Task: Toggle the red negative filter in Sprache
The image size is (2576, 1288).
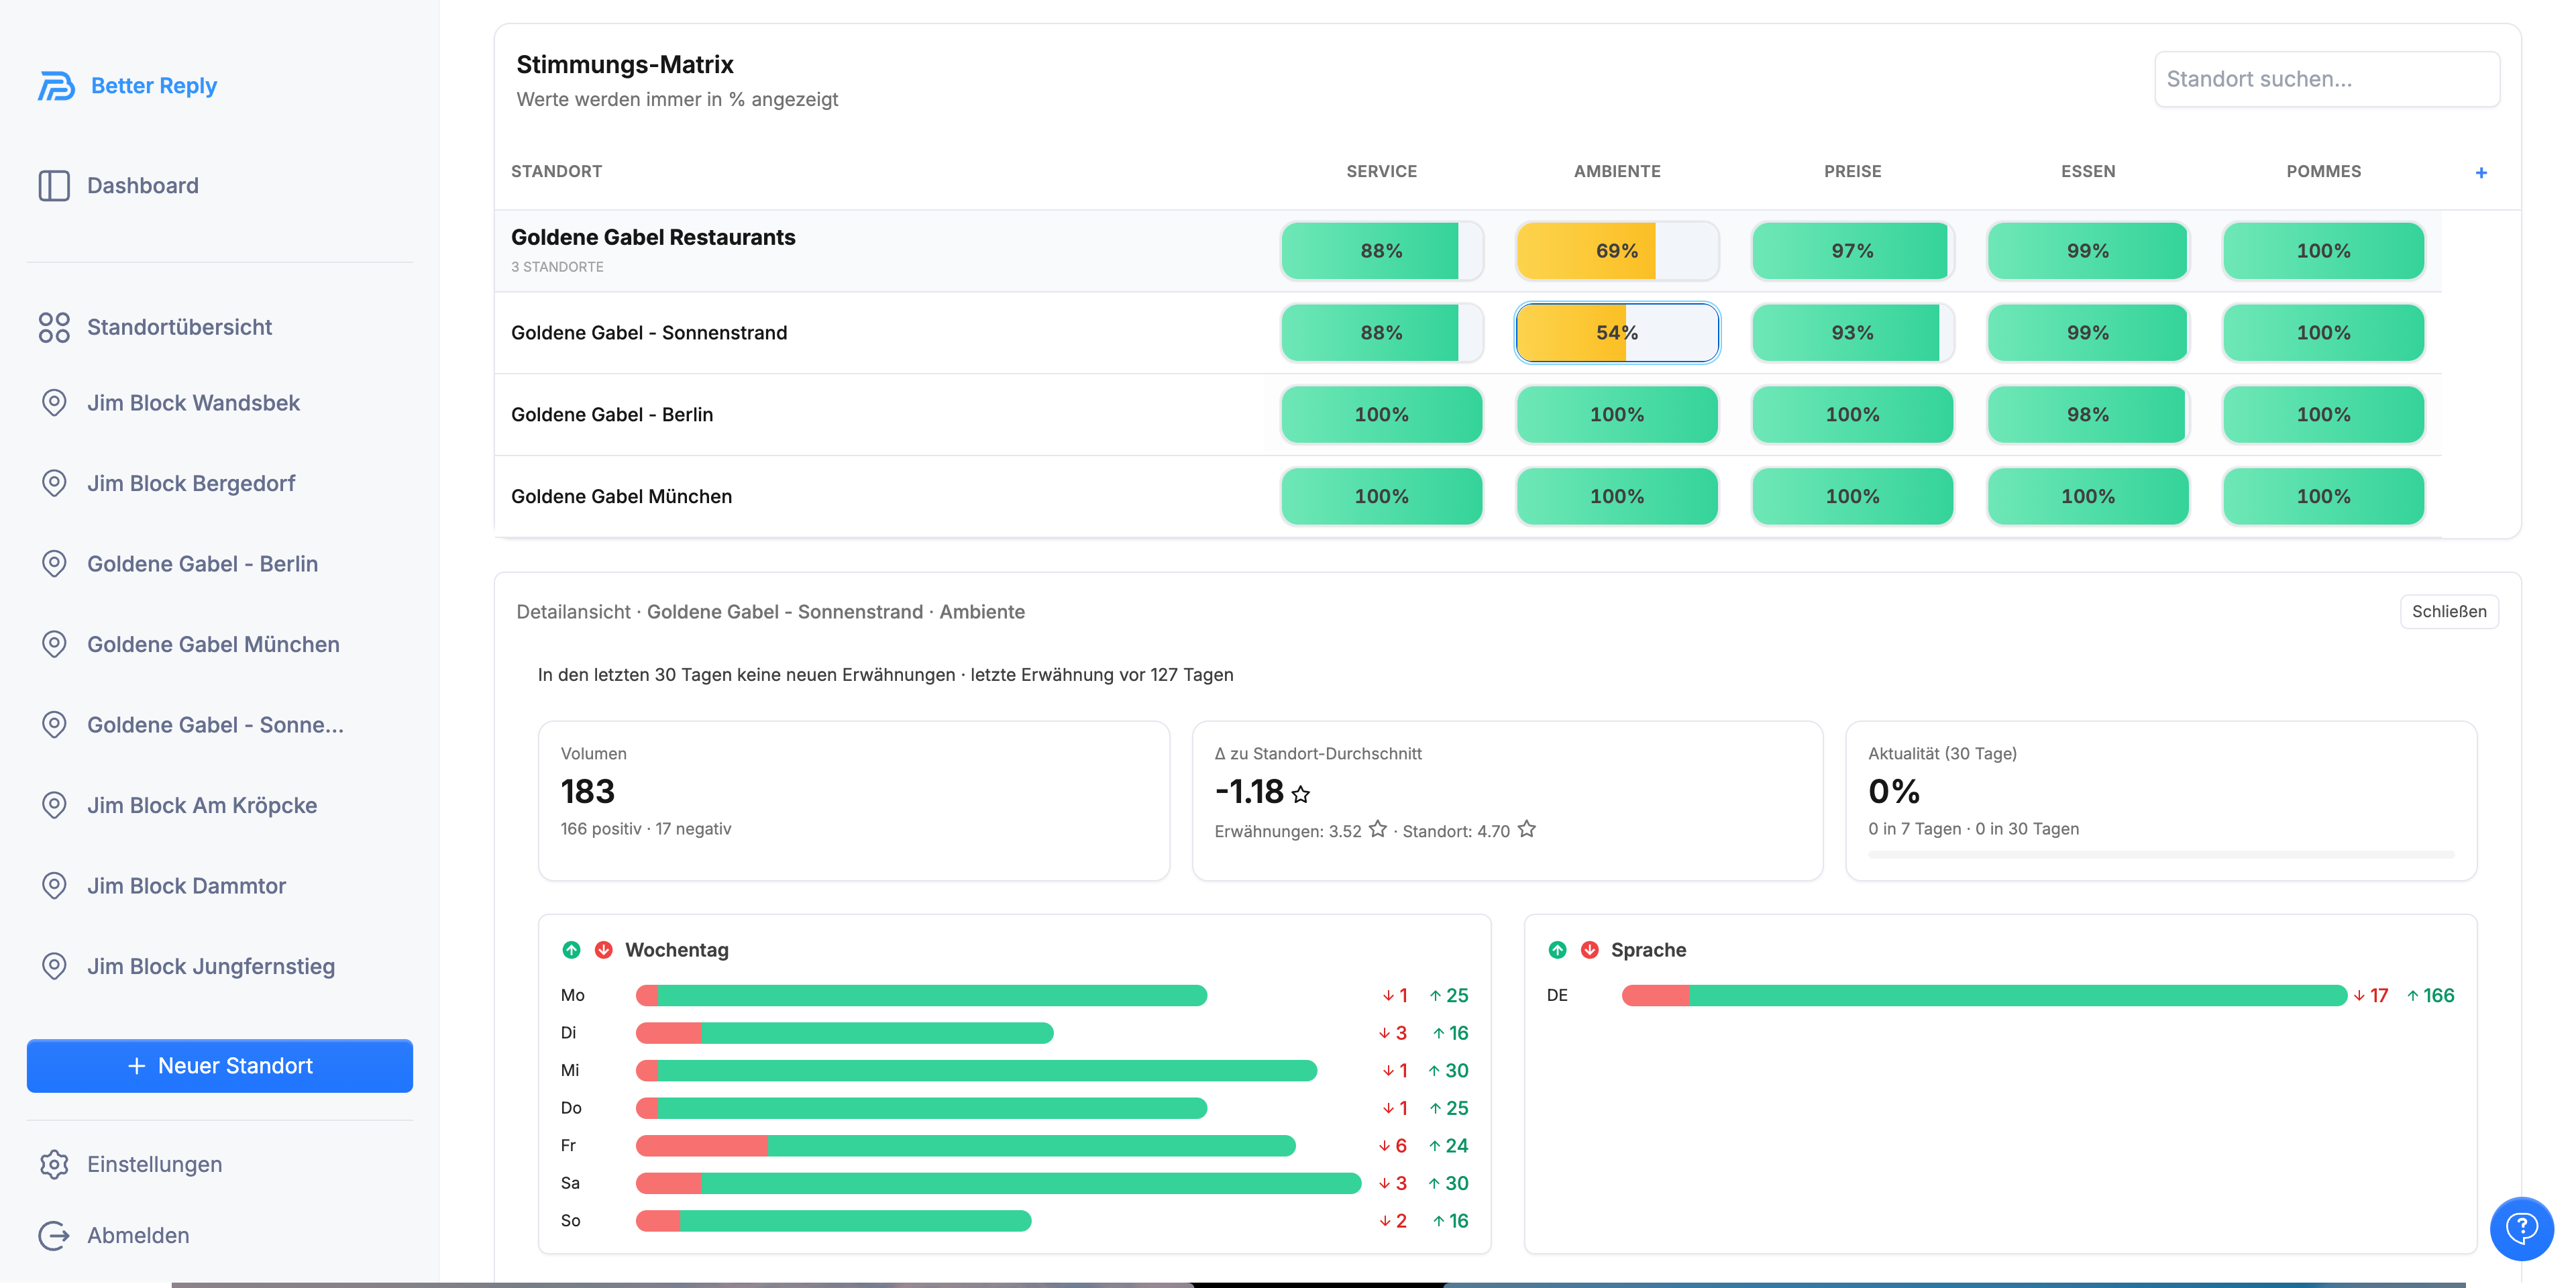Action: (x=1590, y=950)
